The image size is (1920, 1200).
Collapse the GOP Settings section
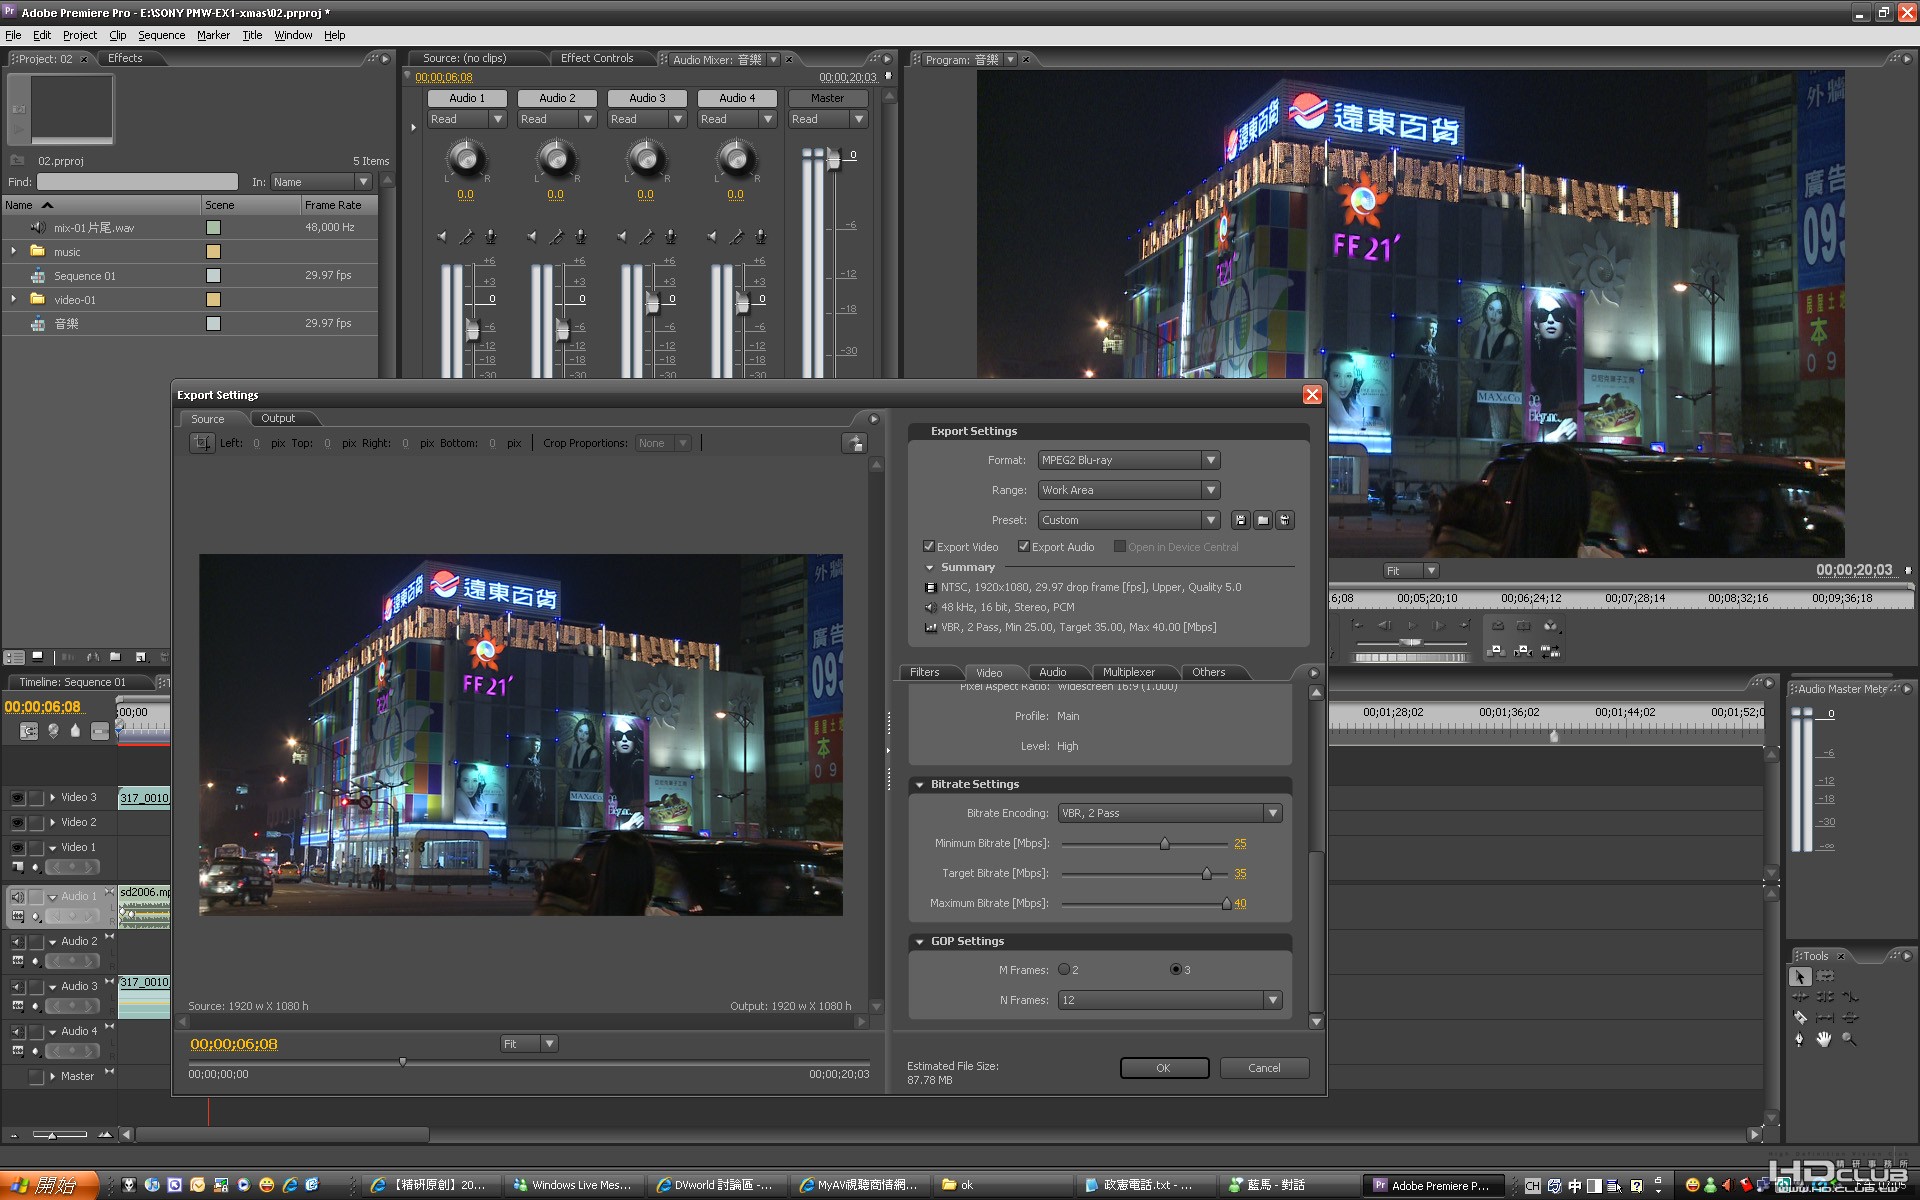tap(919, 941)
